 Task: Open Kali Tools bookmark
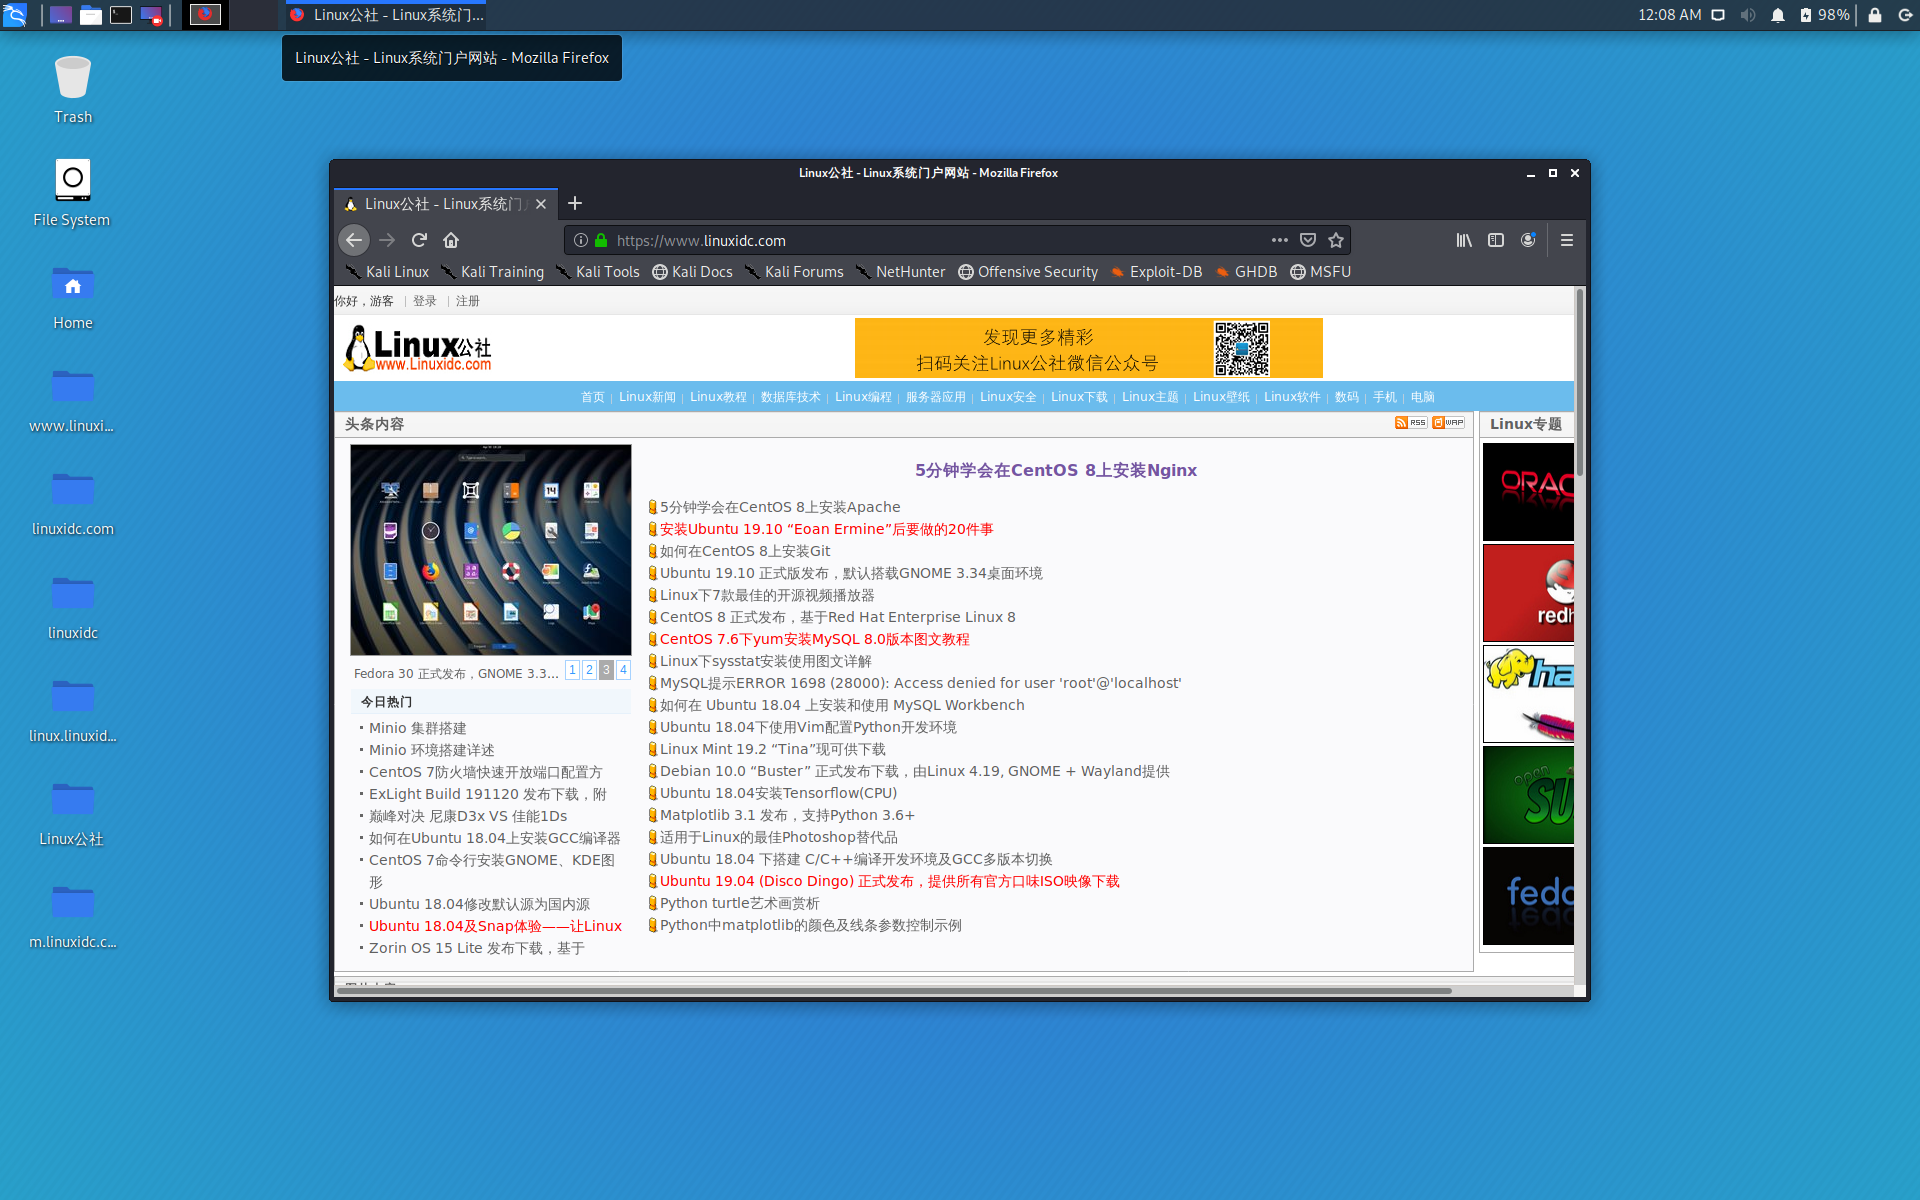[597, 272]
